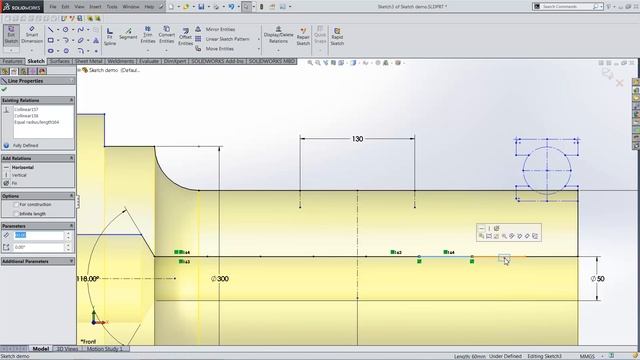Screen dimensions: 640x360
Task: Click the Exit Sketch tool
Action: (x=11, y=36)
